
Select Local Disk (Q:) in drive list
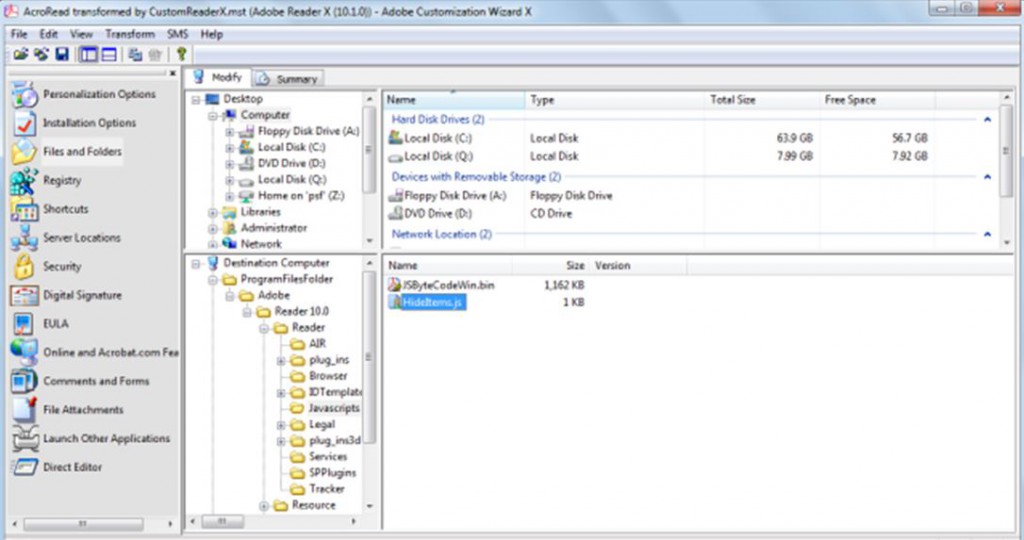pos(438,157)
